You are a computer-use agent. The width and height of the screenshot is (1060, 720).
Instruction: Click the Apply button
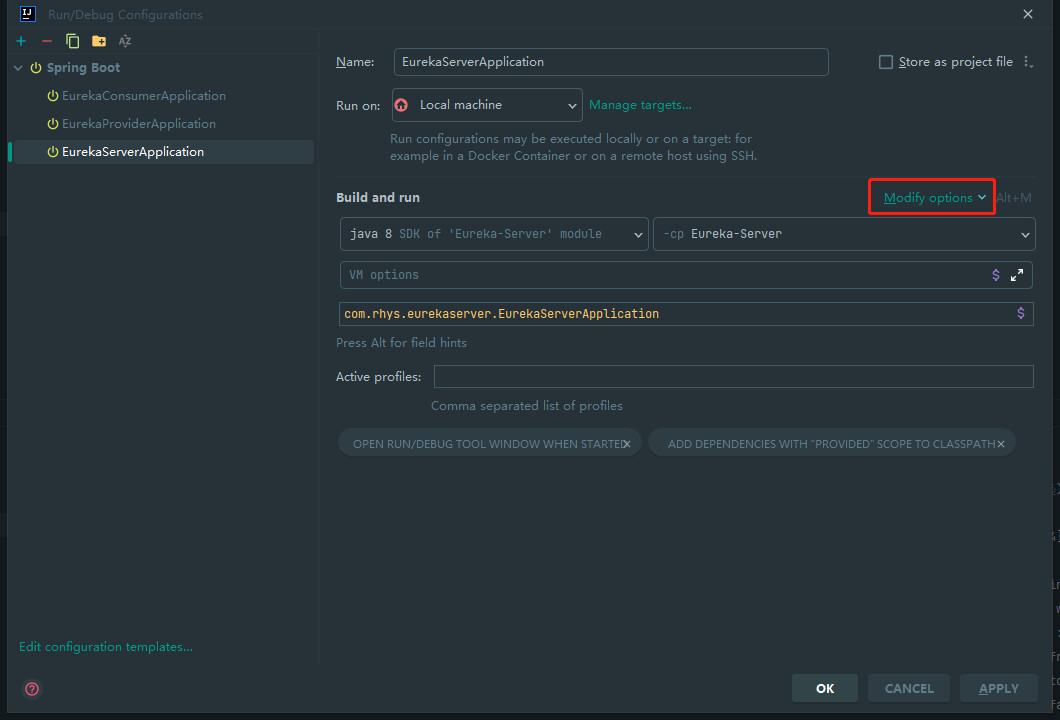tap(998, 688)
